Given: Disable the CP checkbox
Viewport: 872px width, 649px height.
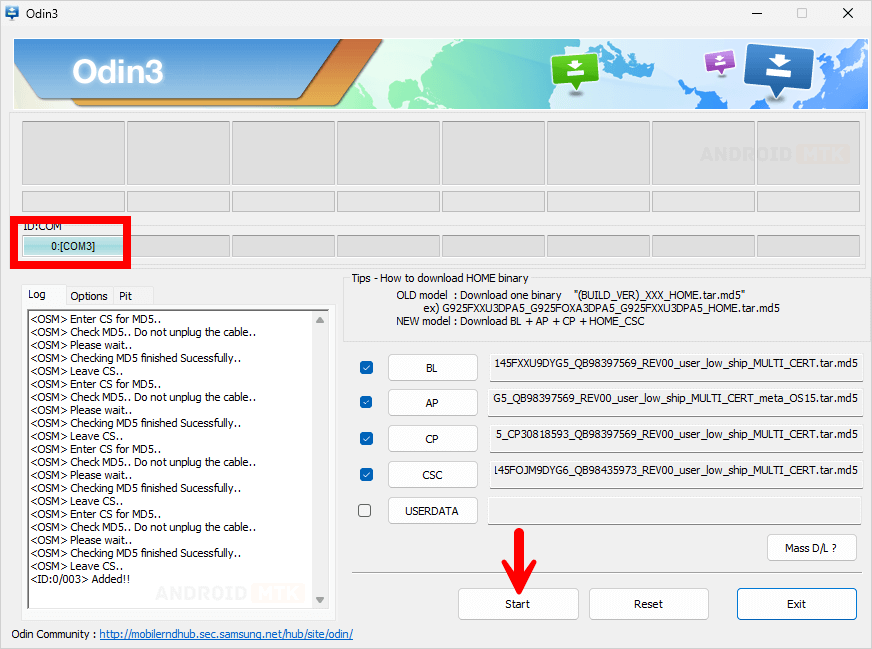Looking at the screenshot, I should click(366, 438).
